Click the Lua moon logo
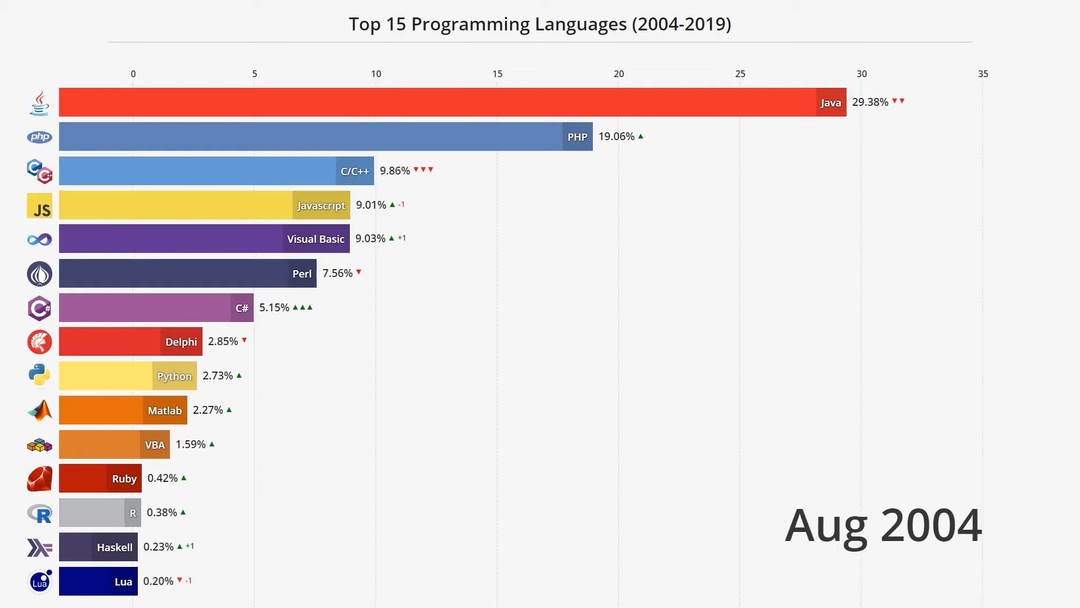This screenshot has height=608, width=1080. [39, 581]
